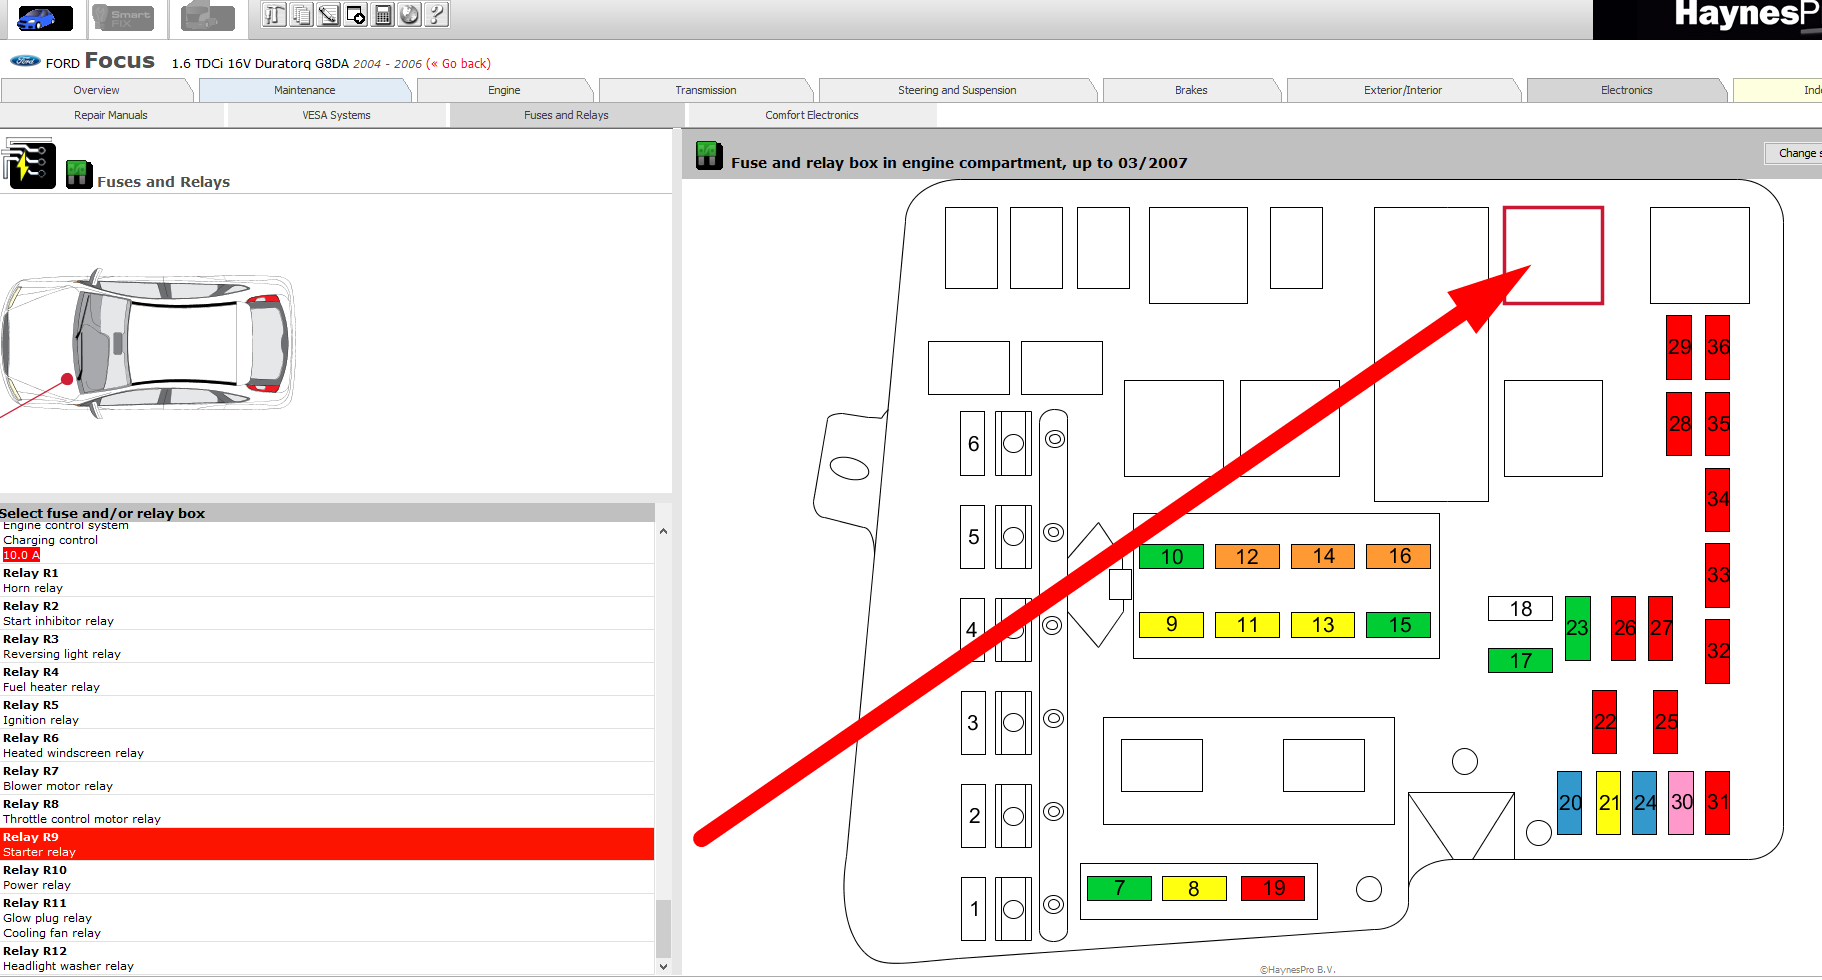Select Relay R6 Heated windscreen relay

[x=327, y=746]
